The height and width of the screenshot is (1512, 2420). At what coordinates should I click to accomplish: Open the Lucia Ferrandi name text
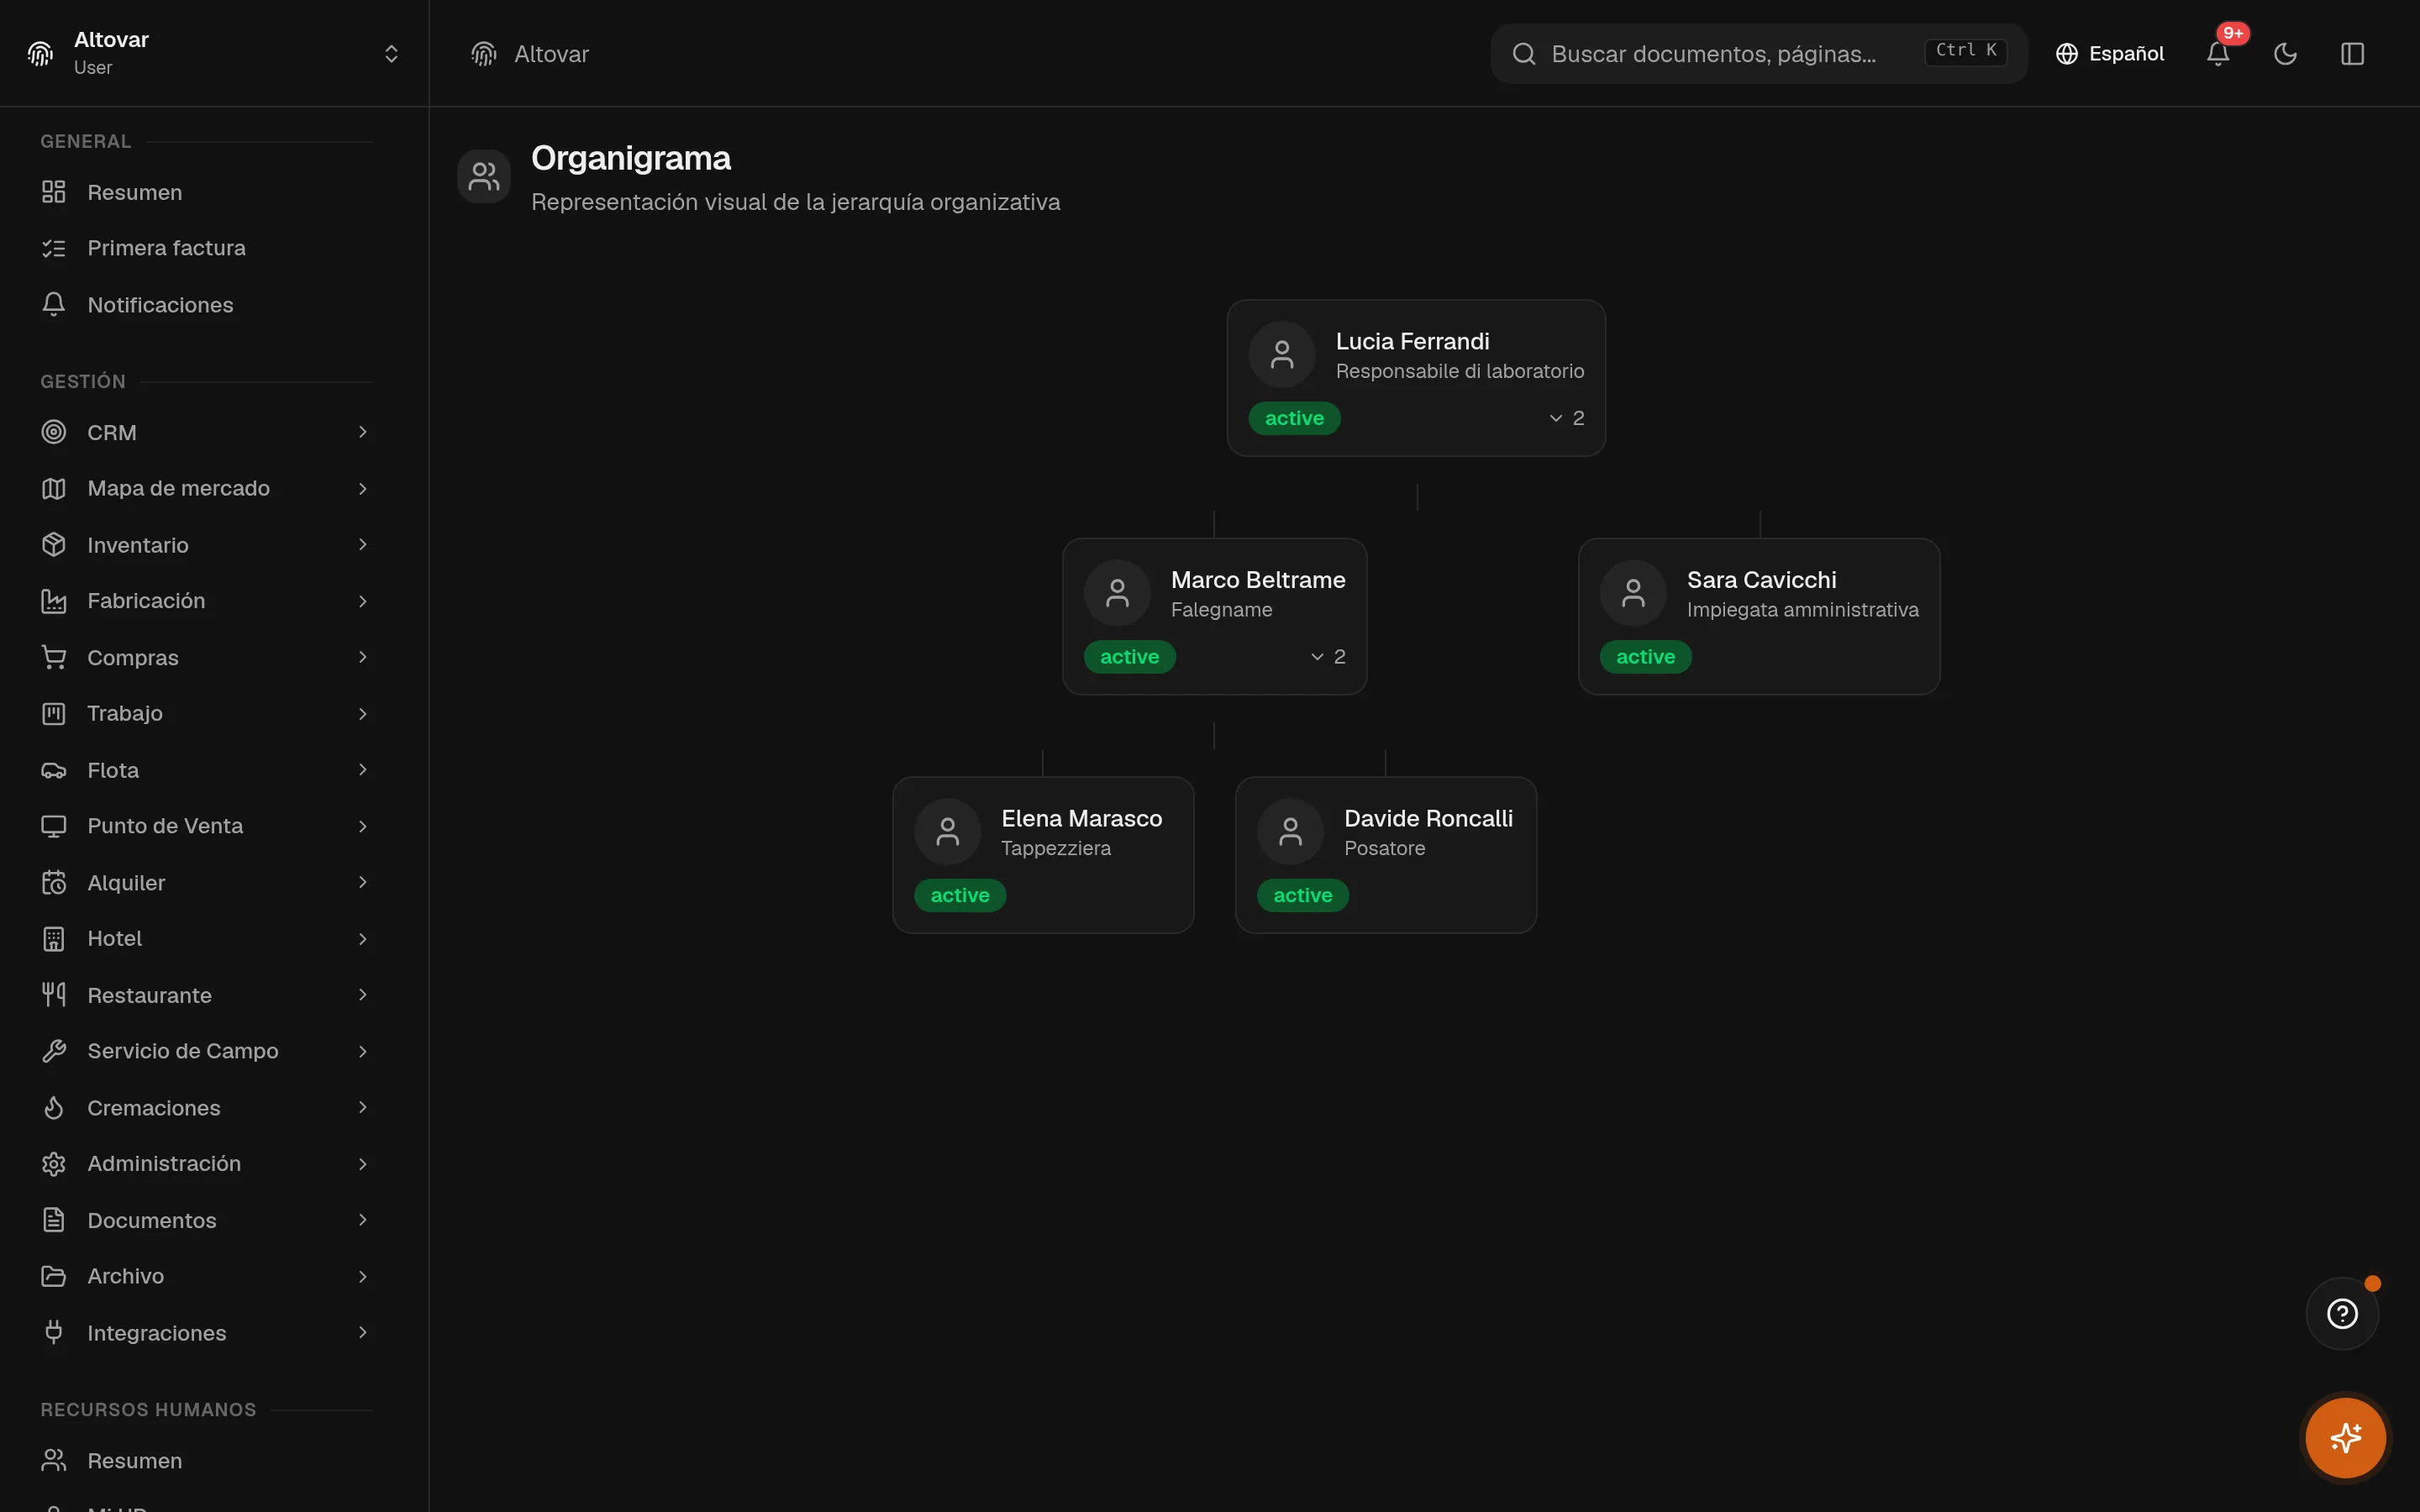(1412, 341)
